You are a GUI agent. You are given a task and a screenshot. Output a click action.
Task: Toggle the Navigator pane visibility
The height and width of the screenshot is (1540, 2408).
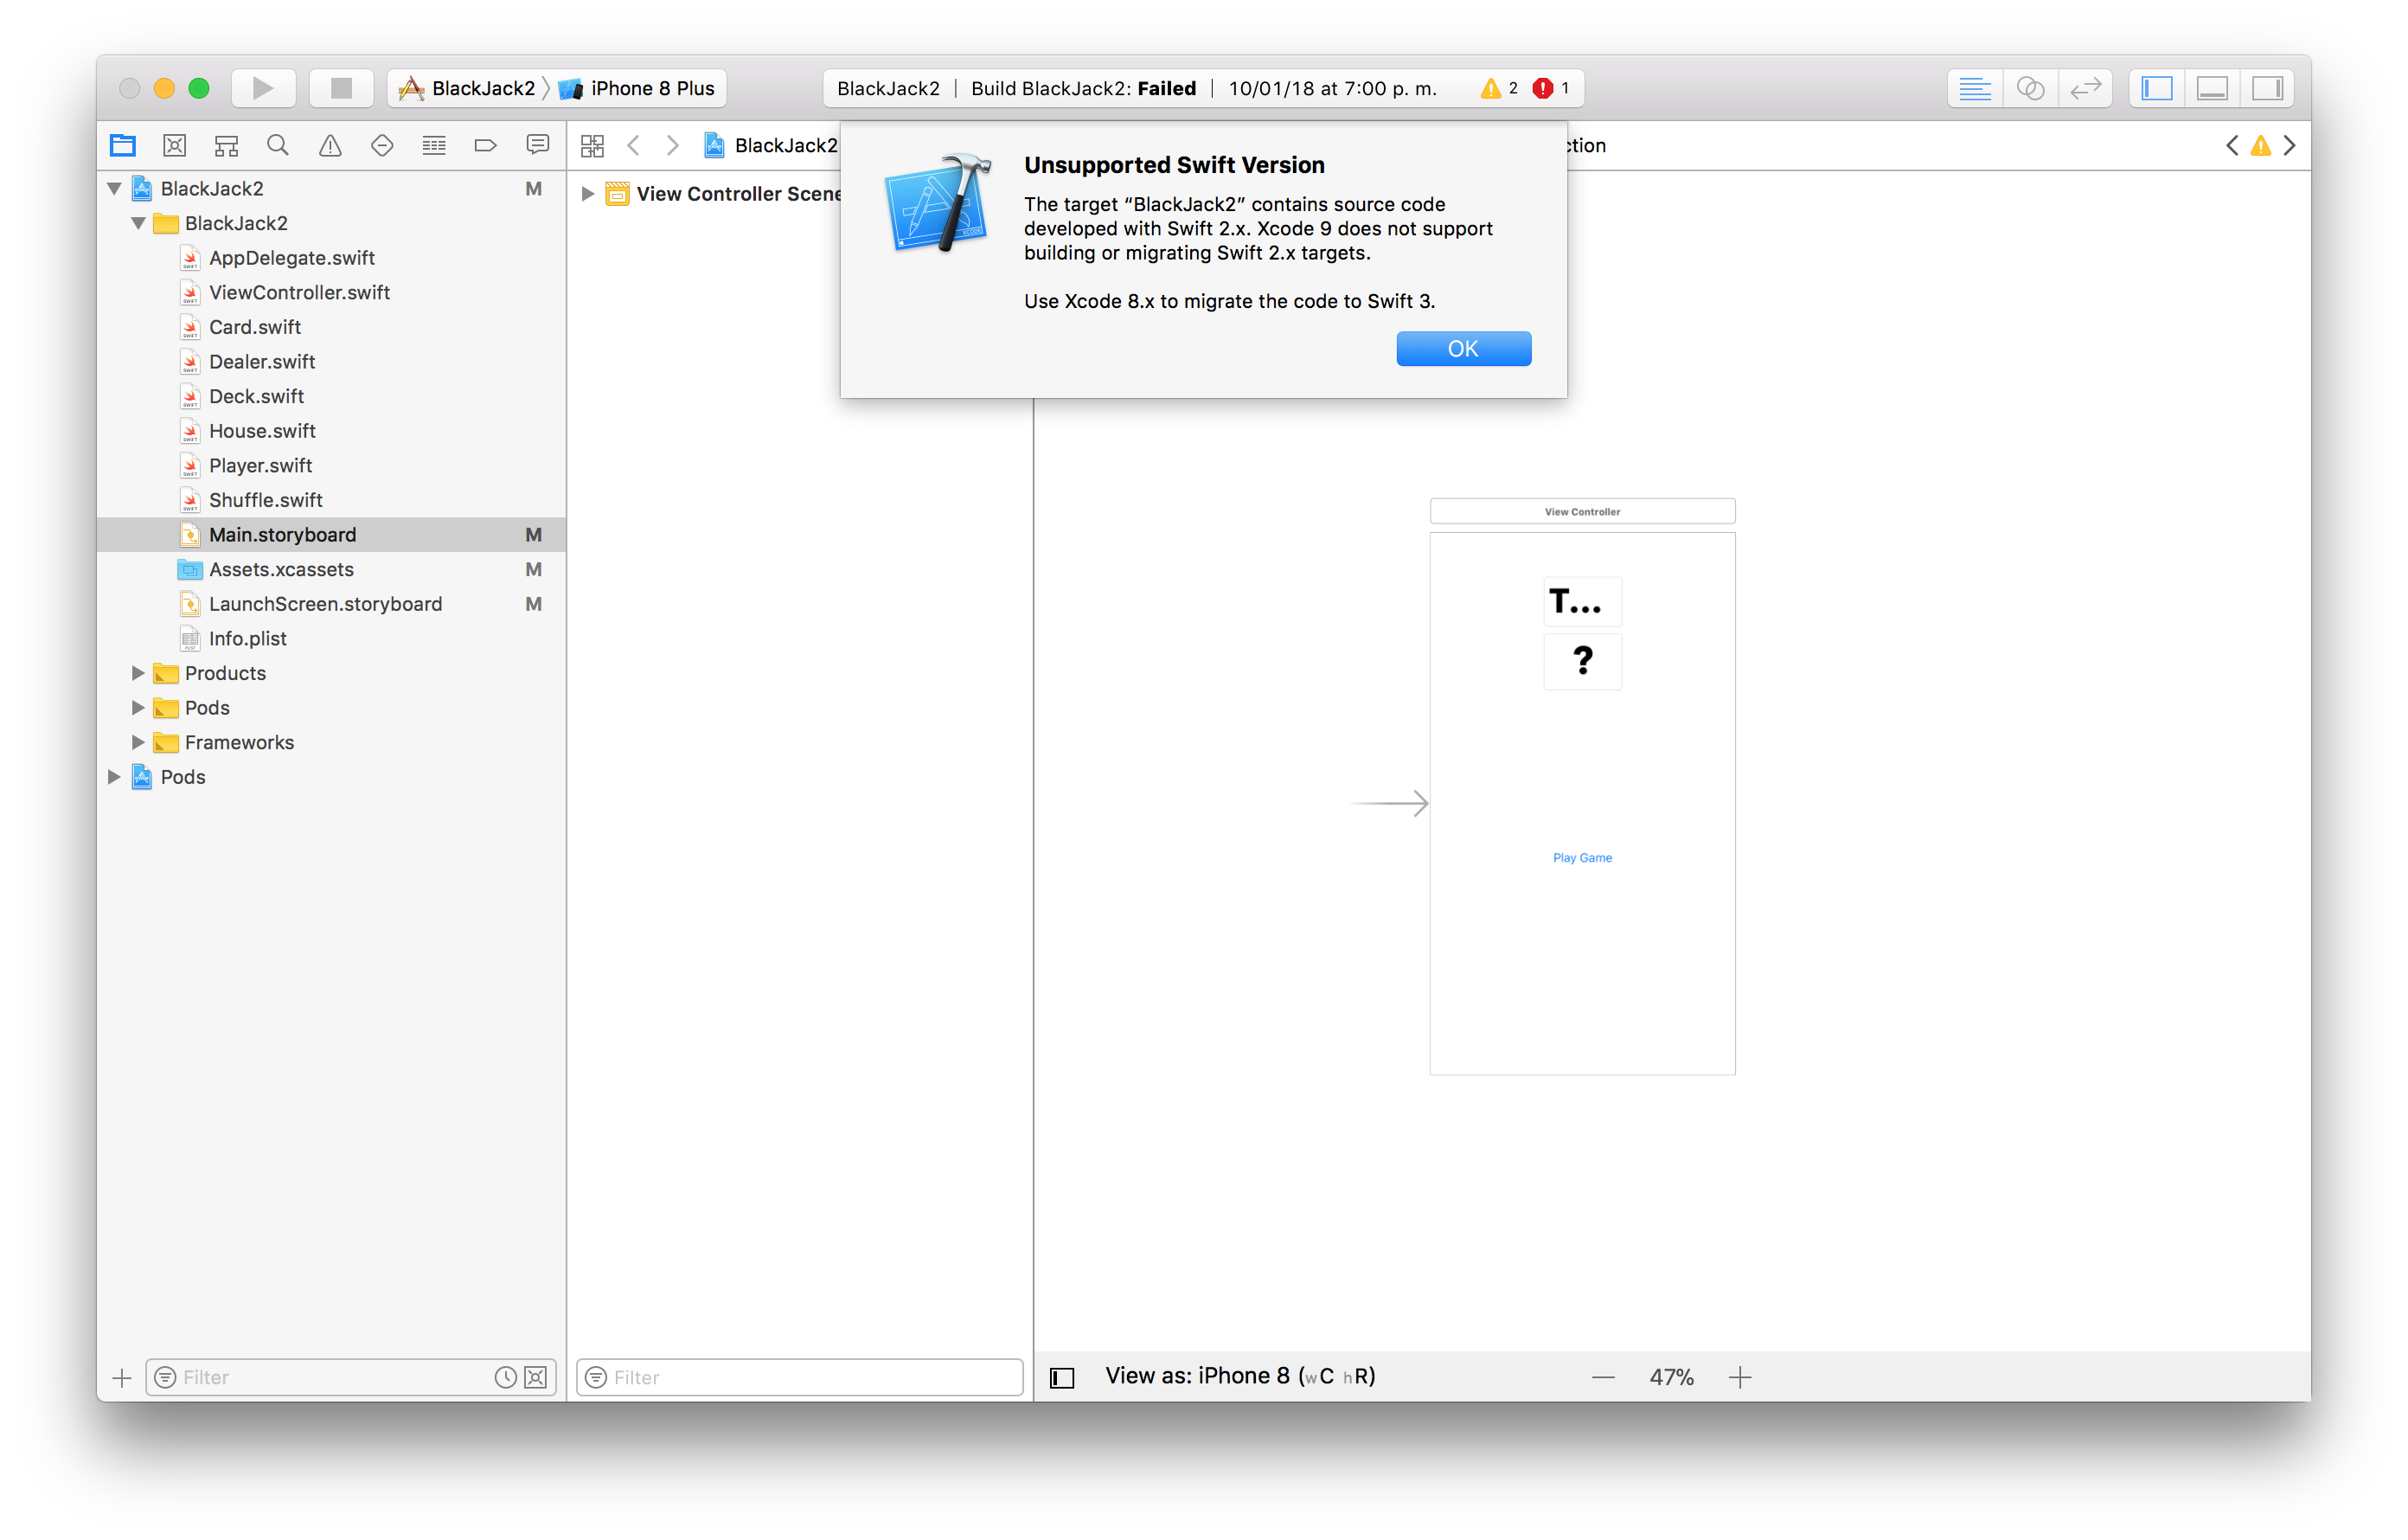click(x=2157, y=88)
